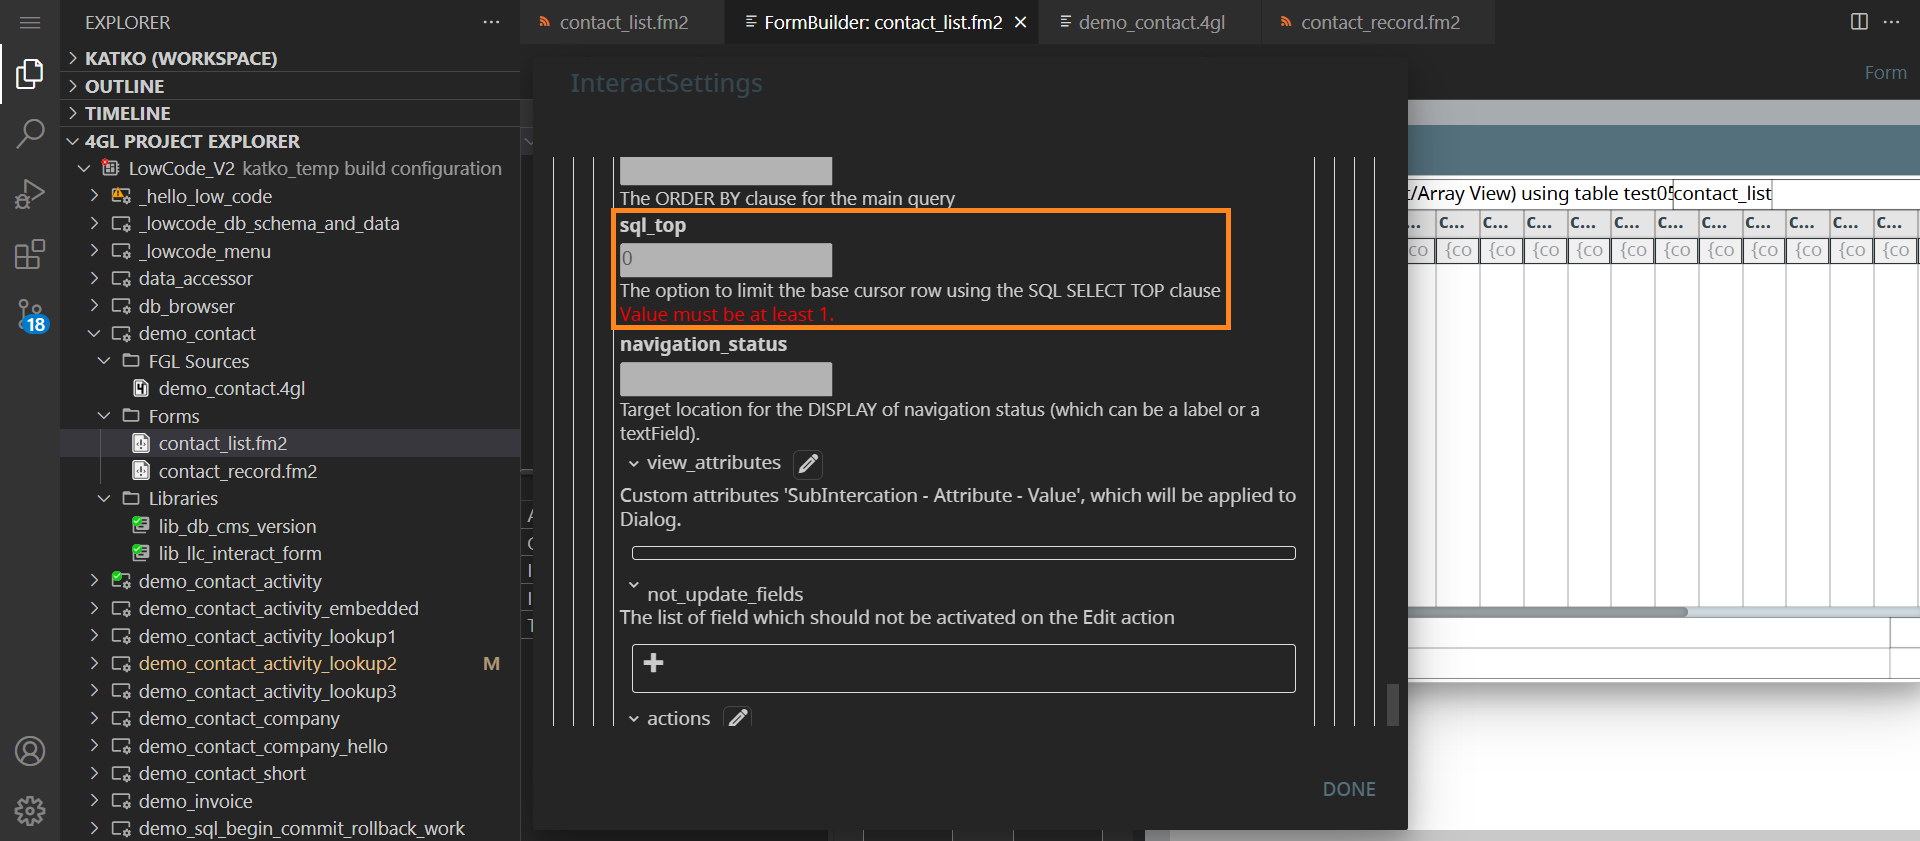Viewport: 1920px width, 841px height.
Task: Collapse the not_update_fields section
Action: point(634,585)
